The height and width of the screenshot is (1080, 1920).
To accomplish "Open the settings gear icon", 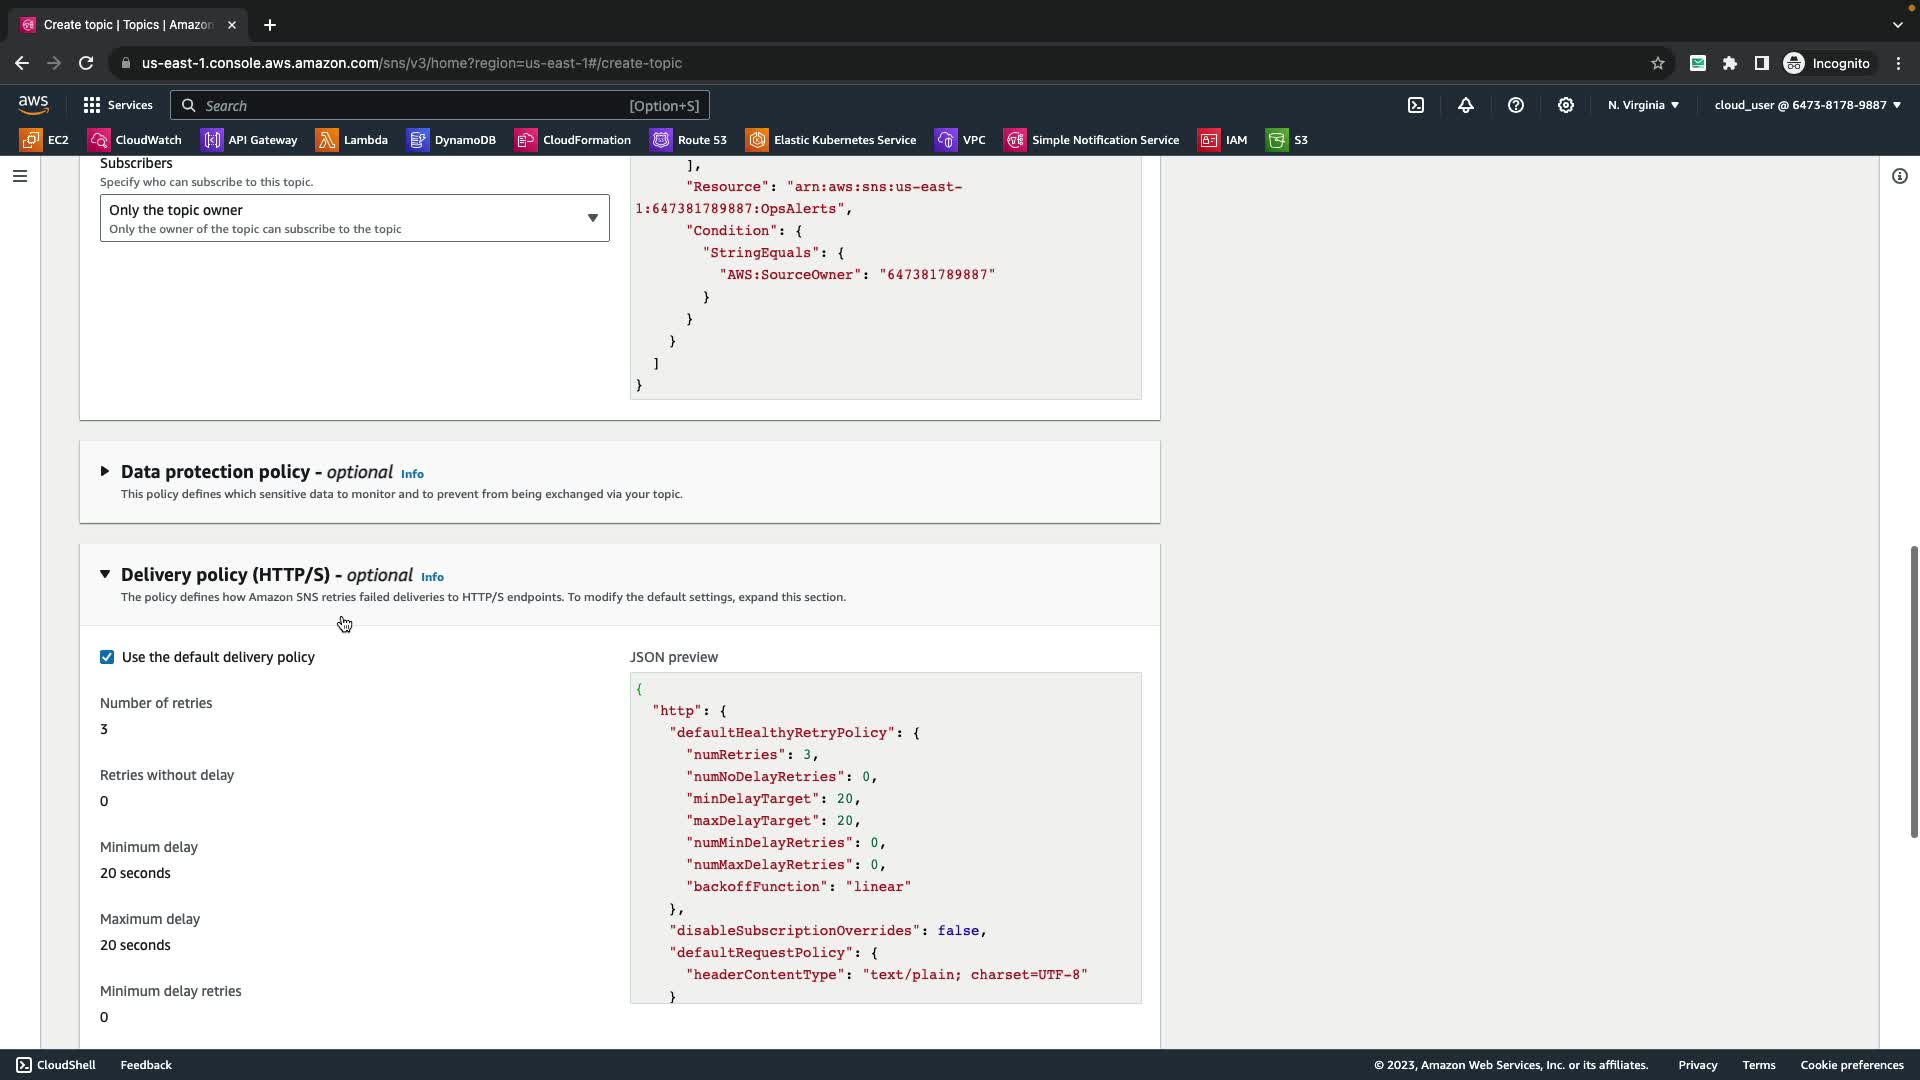I will pos(1566,105).
